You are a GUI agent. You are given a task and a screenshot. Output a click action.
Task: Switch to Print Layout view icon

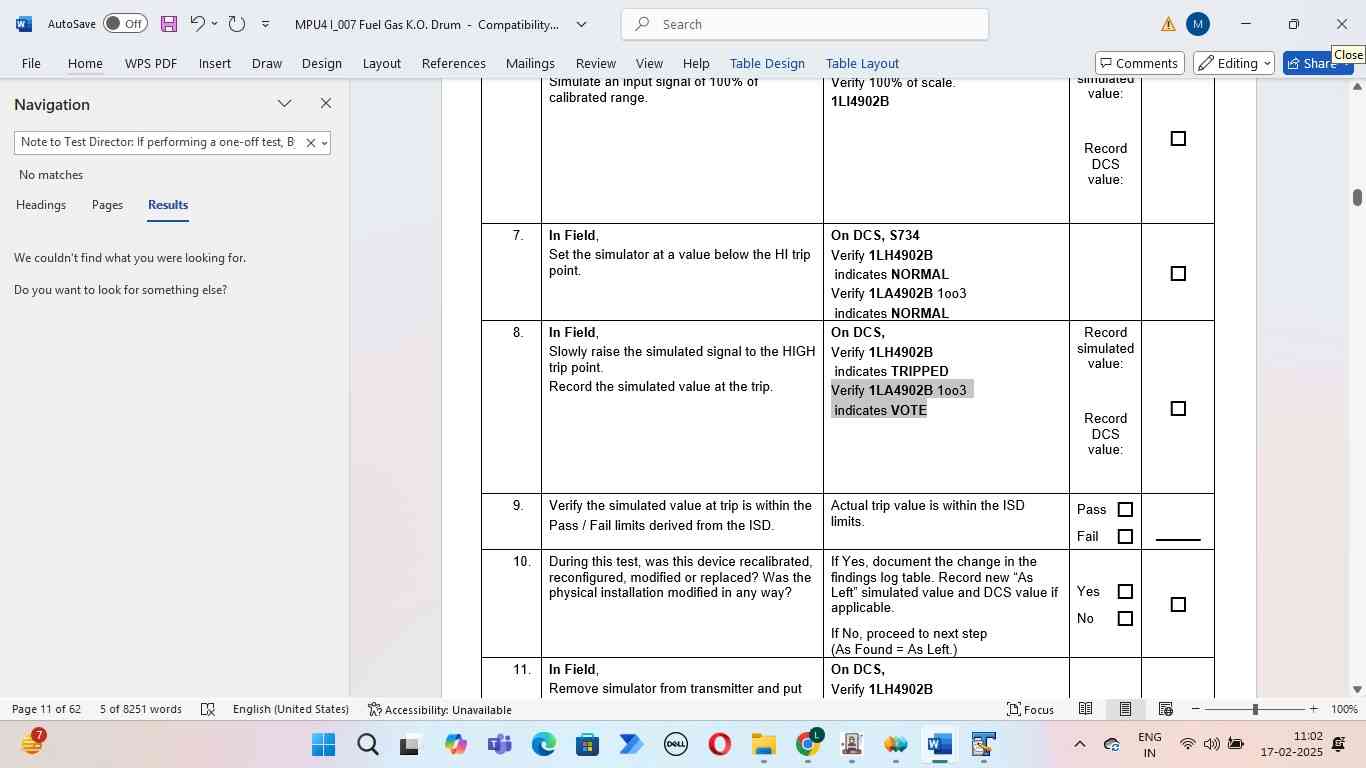coord(1125,709)
